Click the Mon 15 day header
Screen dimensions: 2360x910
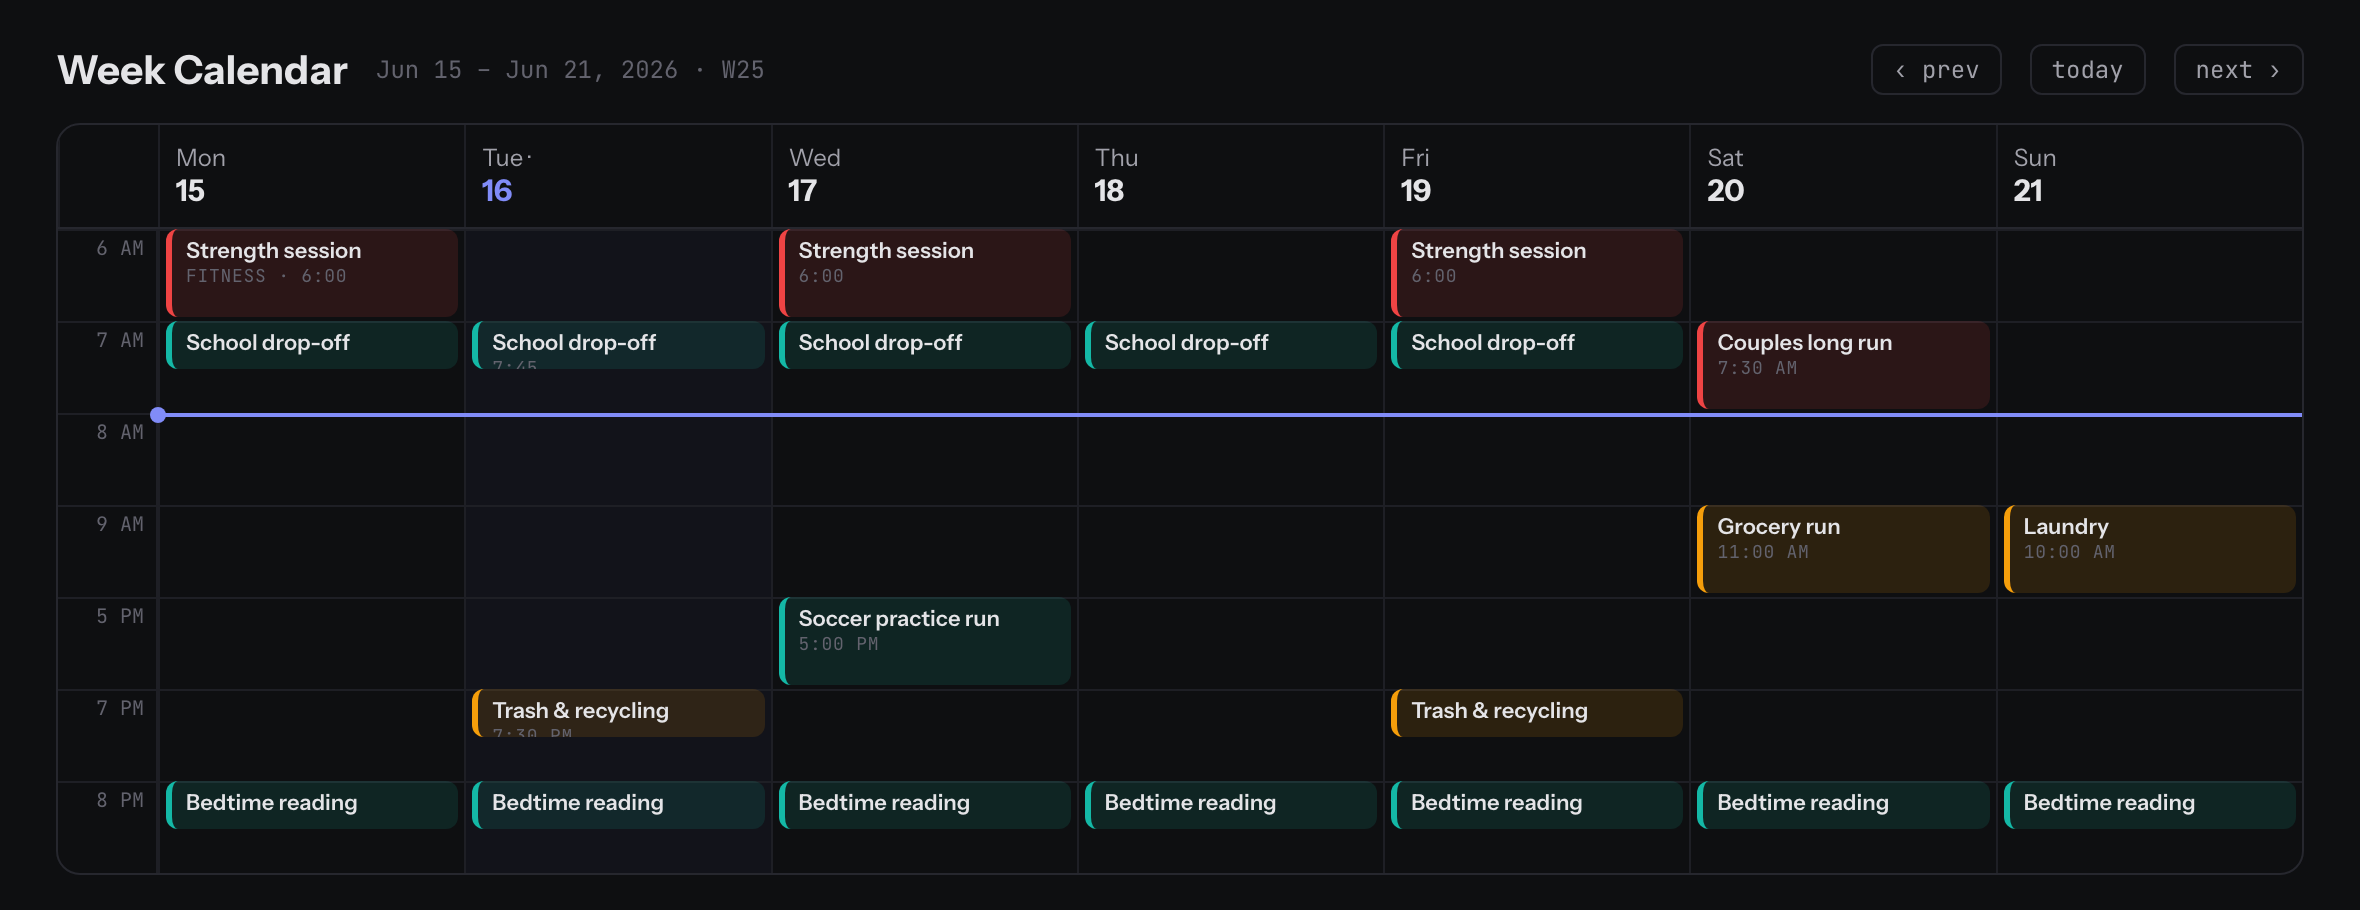[x=312, y=176]
